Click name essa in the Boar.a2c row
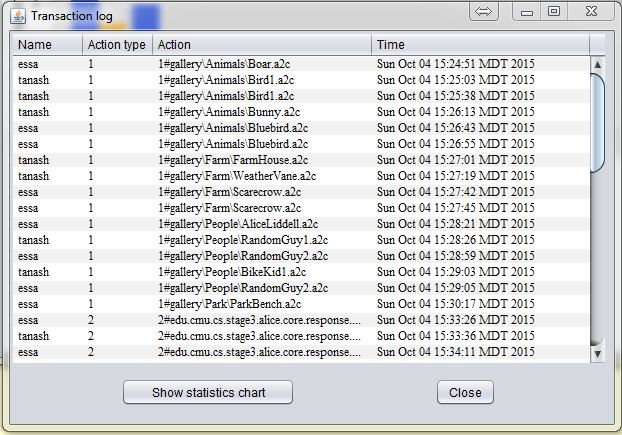Screen dimensions: 622x435 coord(28,64)
